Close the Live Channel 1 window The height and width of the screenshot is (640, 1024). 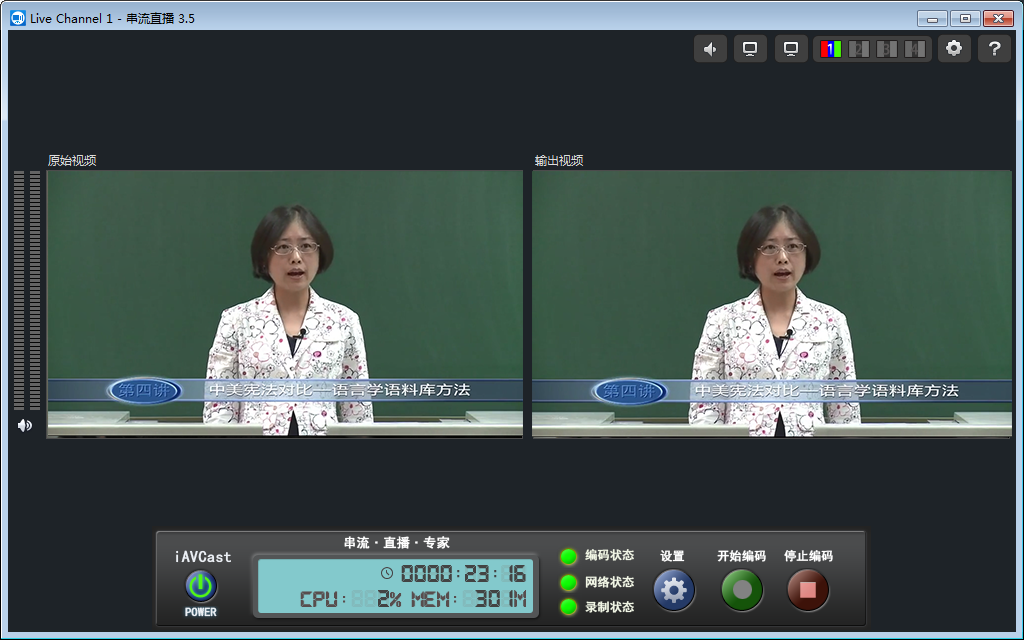tap(999, 19)
